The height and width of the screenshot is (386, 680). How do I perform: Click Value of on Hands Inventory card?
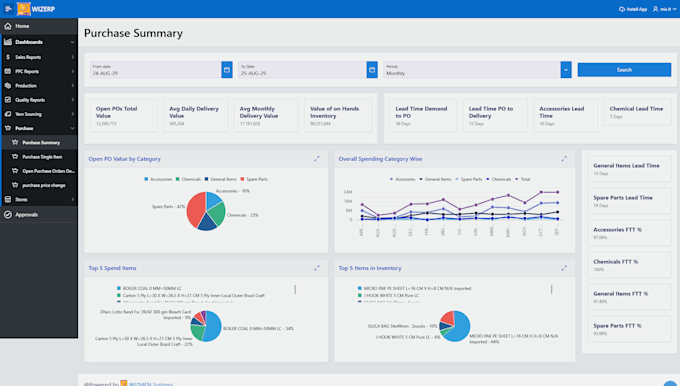(x=338, y=116)
